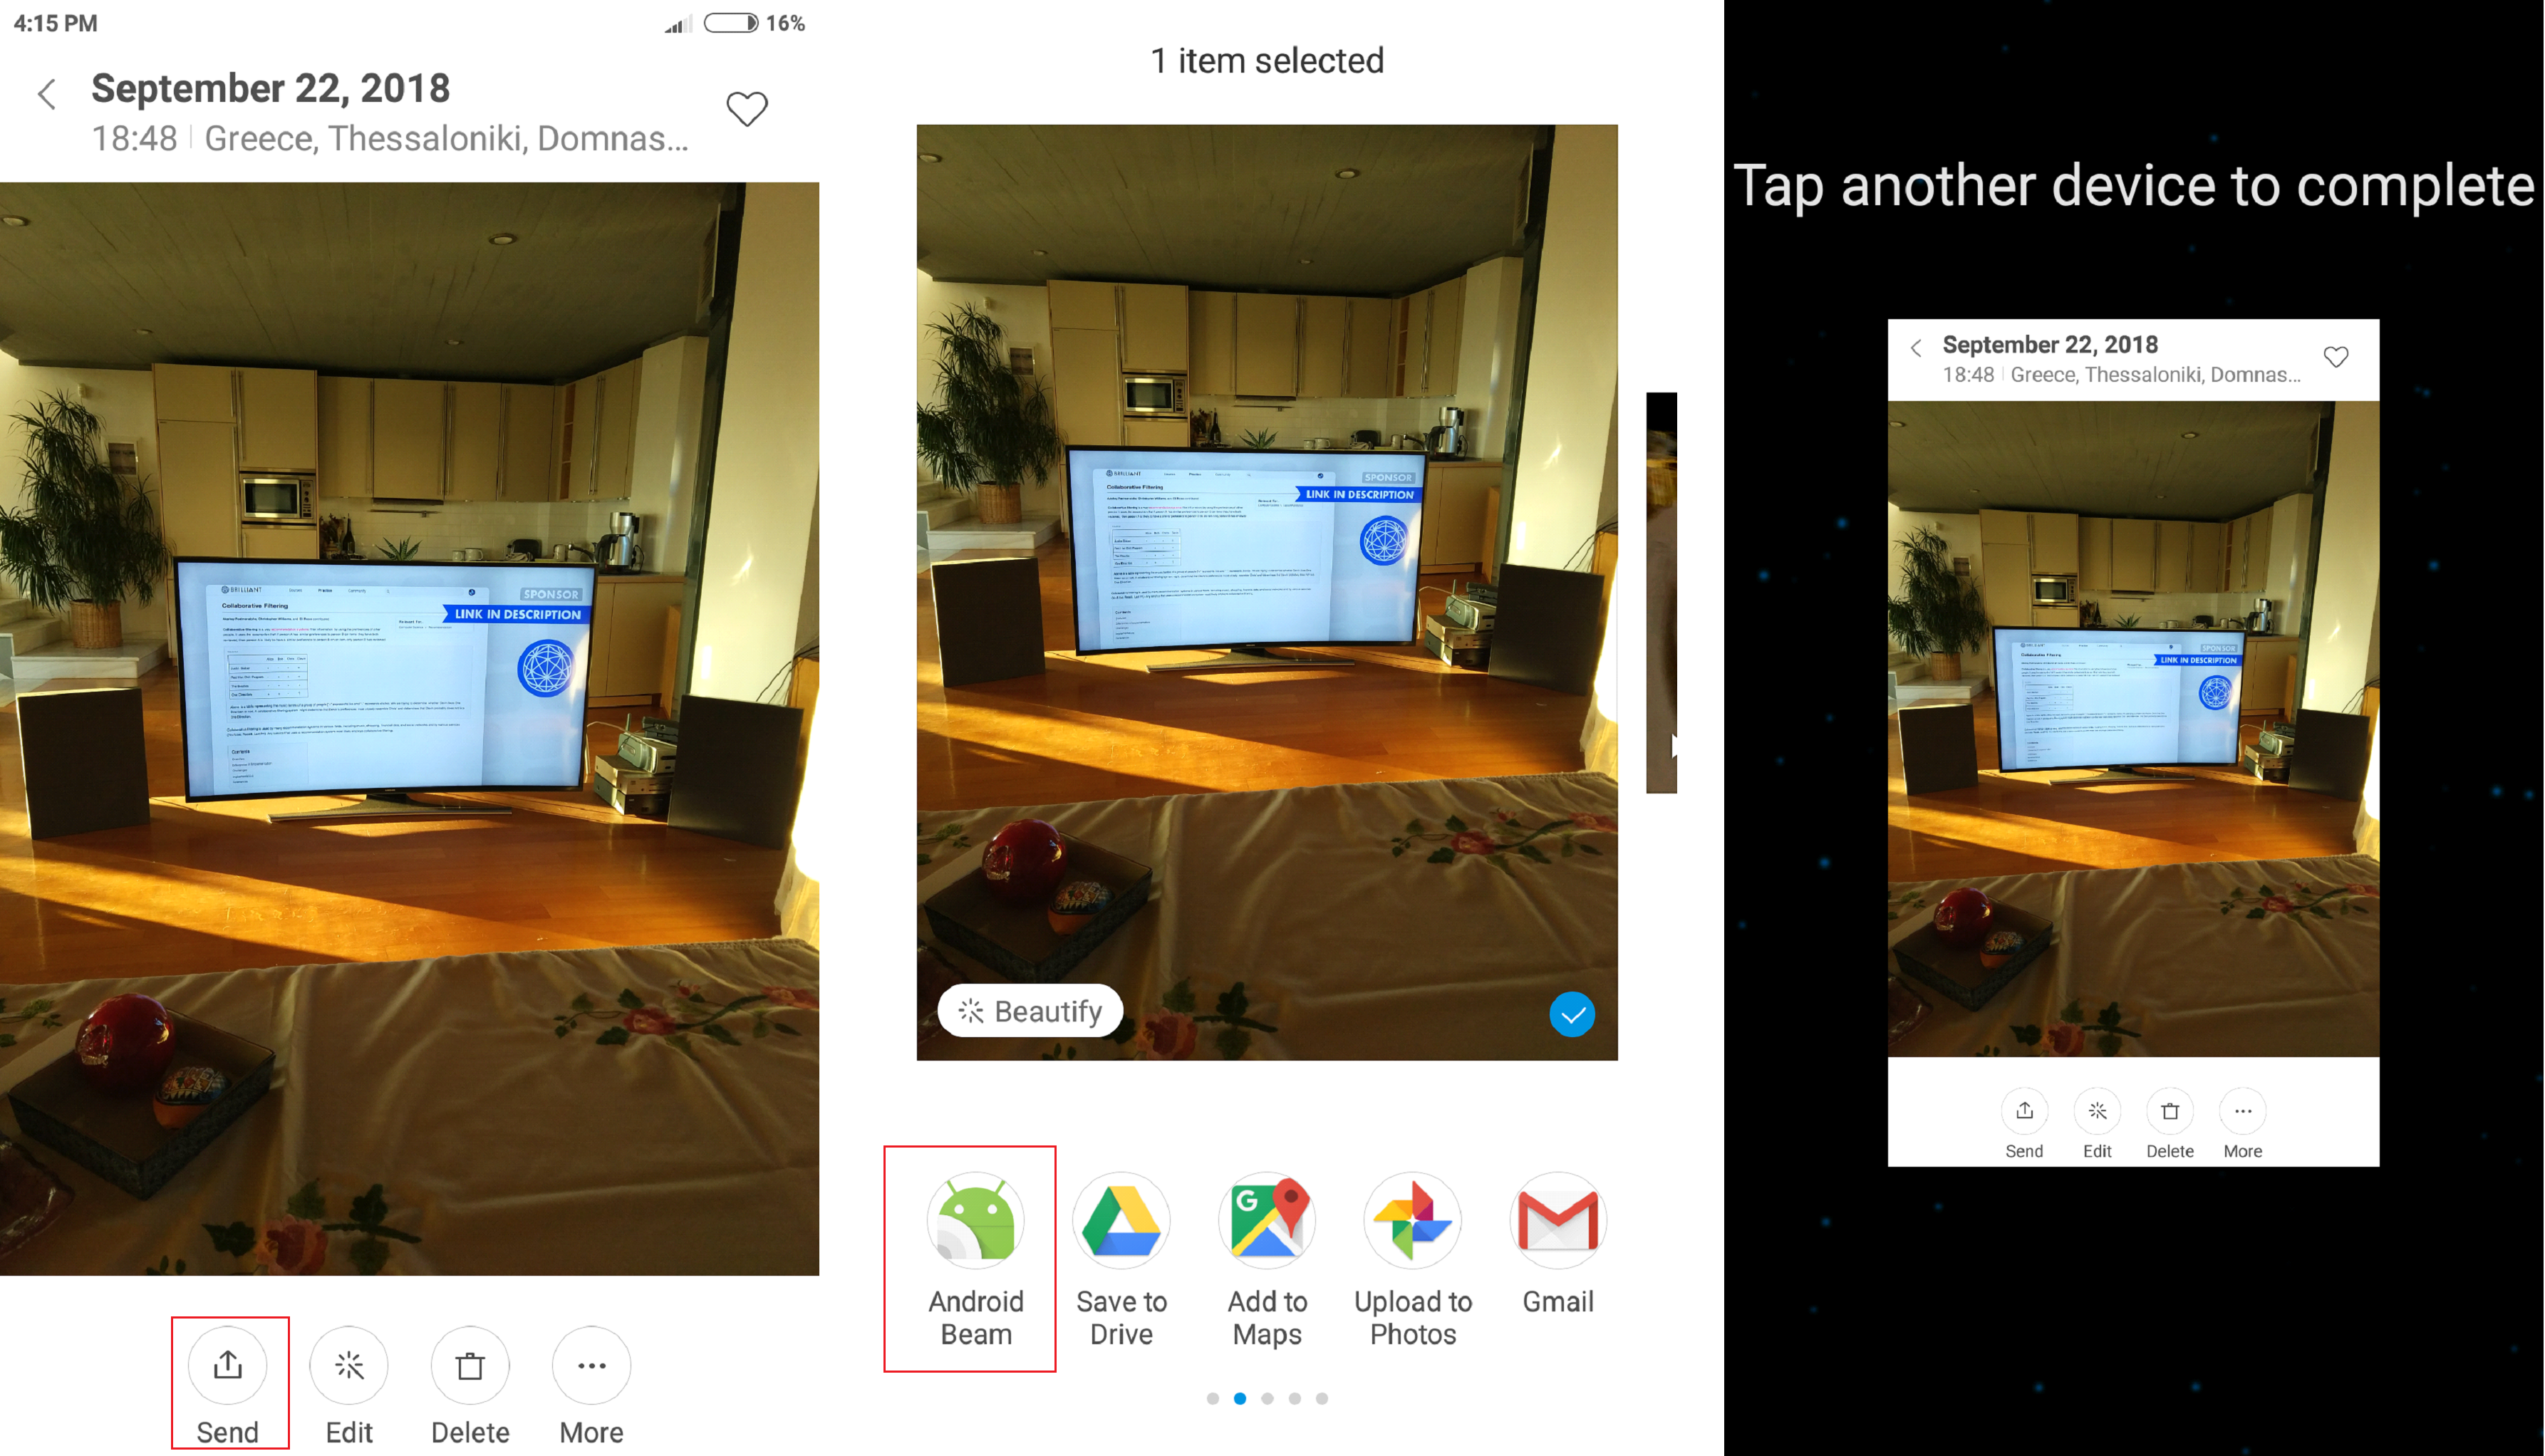Tap the location text Greece, Thessaloniki

pyautogui.click(x=446, y=138)
